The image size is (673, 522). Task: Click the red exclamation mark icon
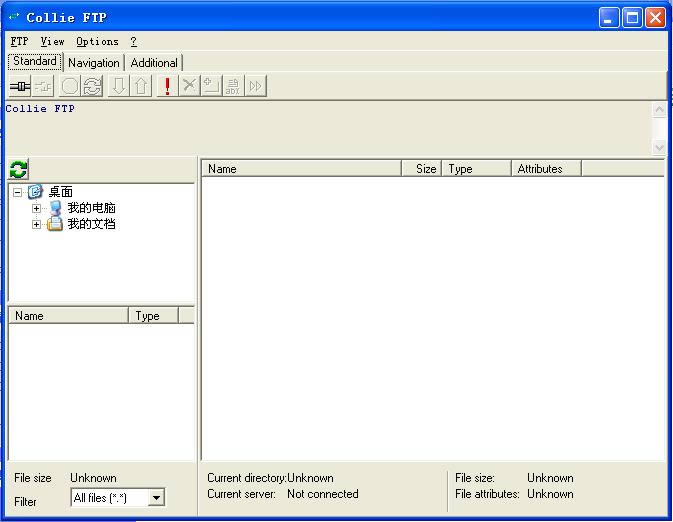click(x=167, y=86)
